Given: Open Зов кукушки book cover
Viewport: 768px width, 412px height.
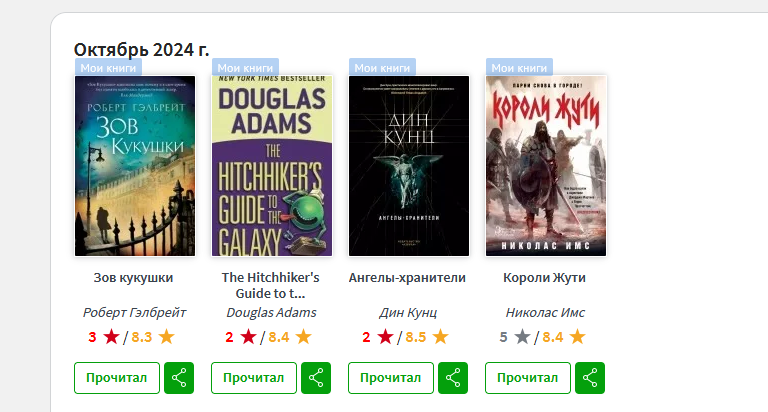Looking at the screenshot, I should tap(135, 166).
